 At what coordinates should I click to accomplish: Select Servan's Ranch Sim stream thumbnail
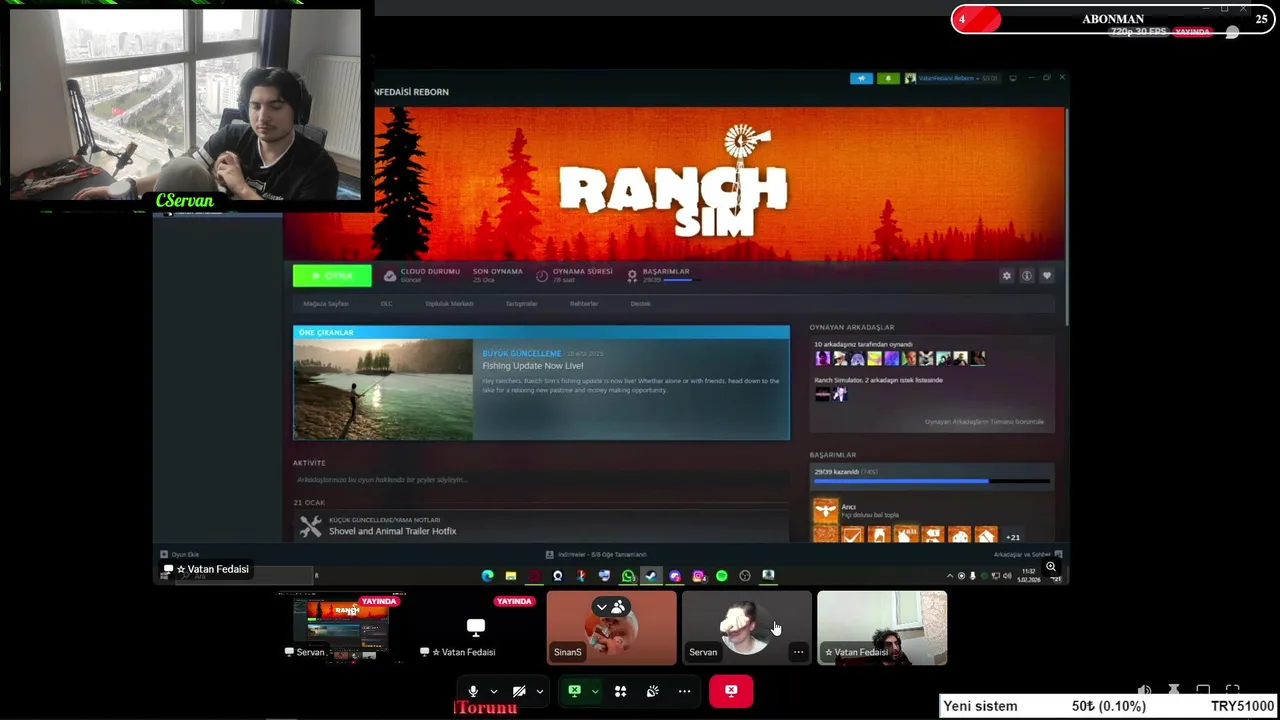pos(341,627)
